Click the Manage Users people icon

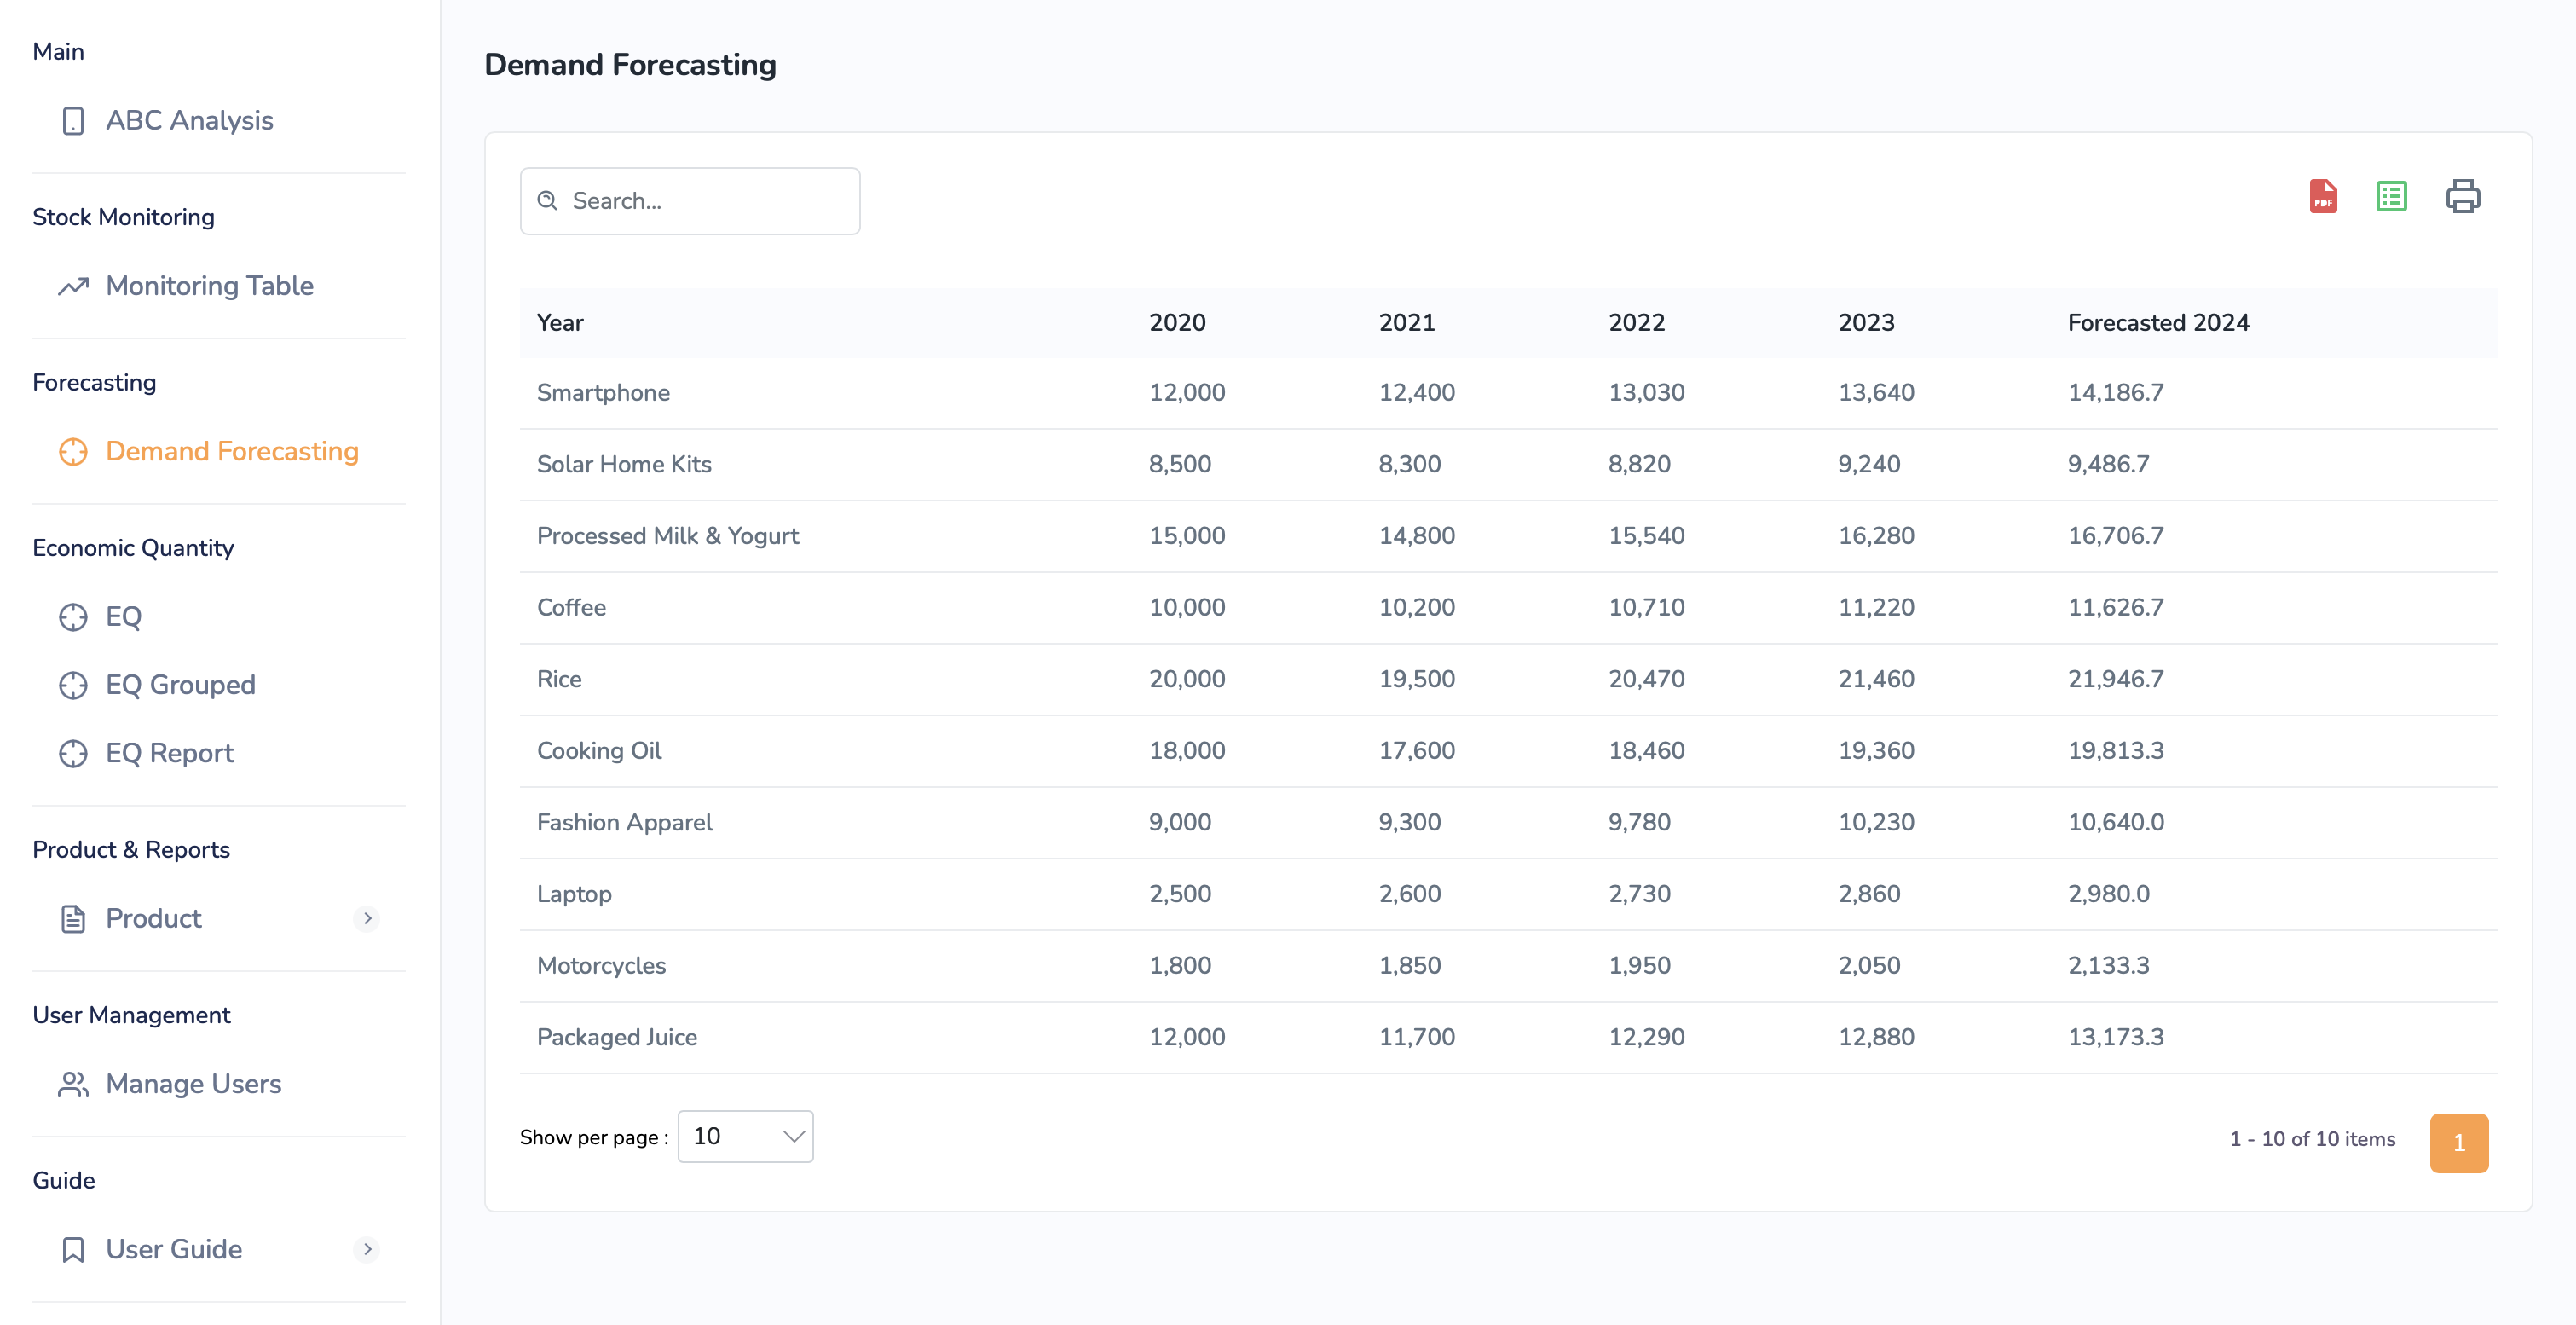pos(73,1084)
